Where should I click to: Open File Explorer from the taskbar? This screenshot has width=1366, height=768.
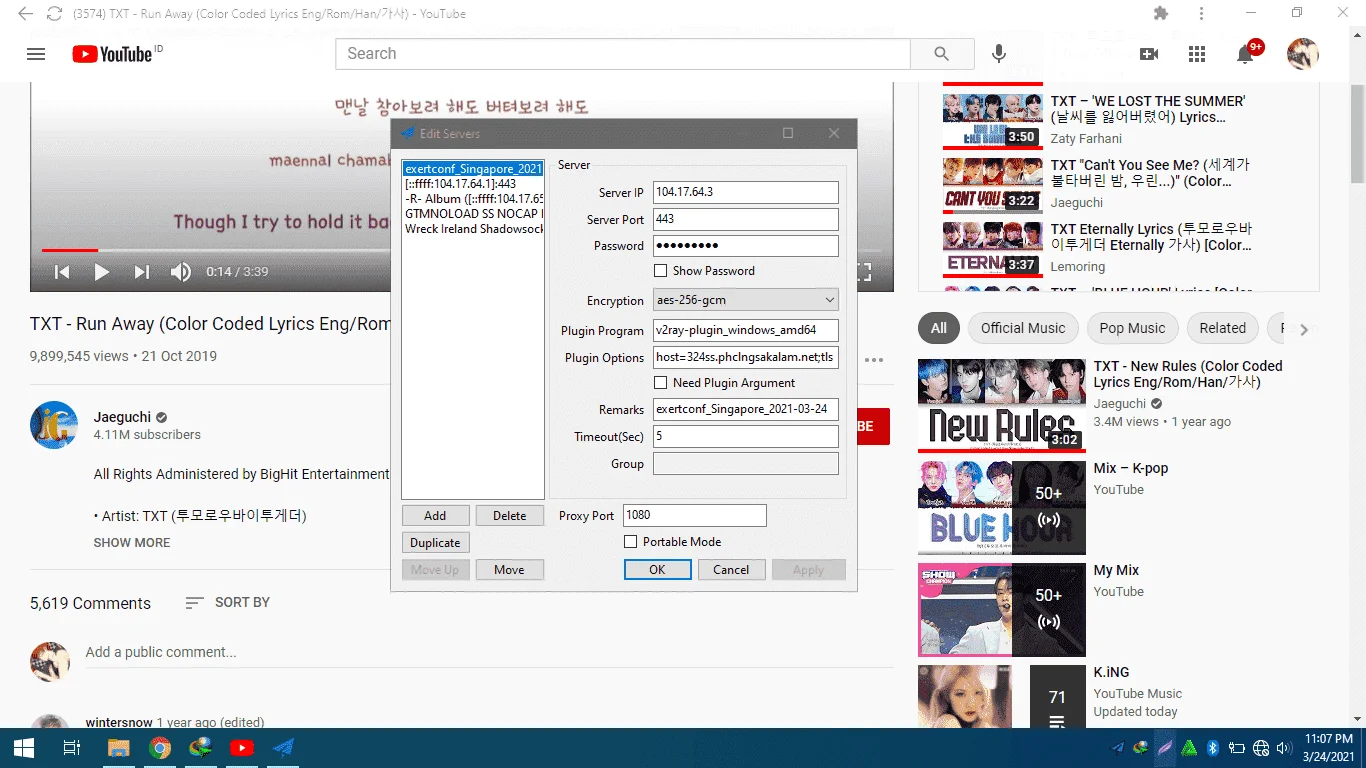118,748
